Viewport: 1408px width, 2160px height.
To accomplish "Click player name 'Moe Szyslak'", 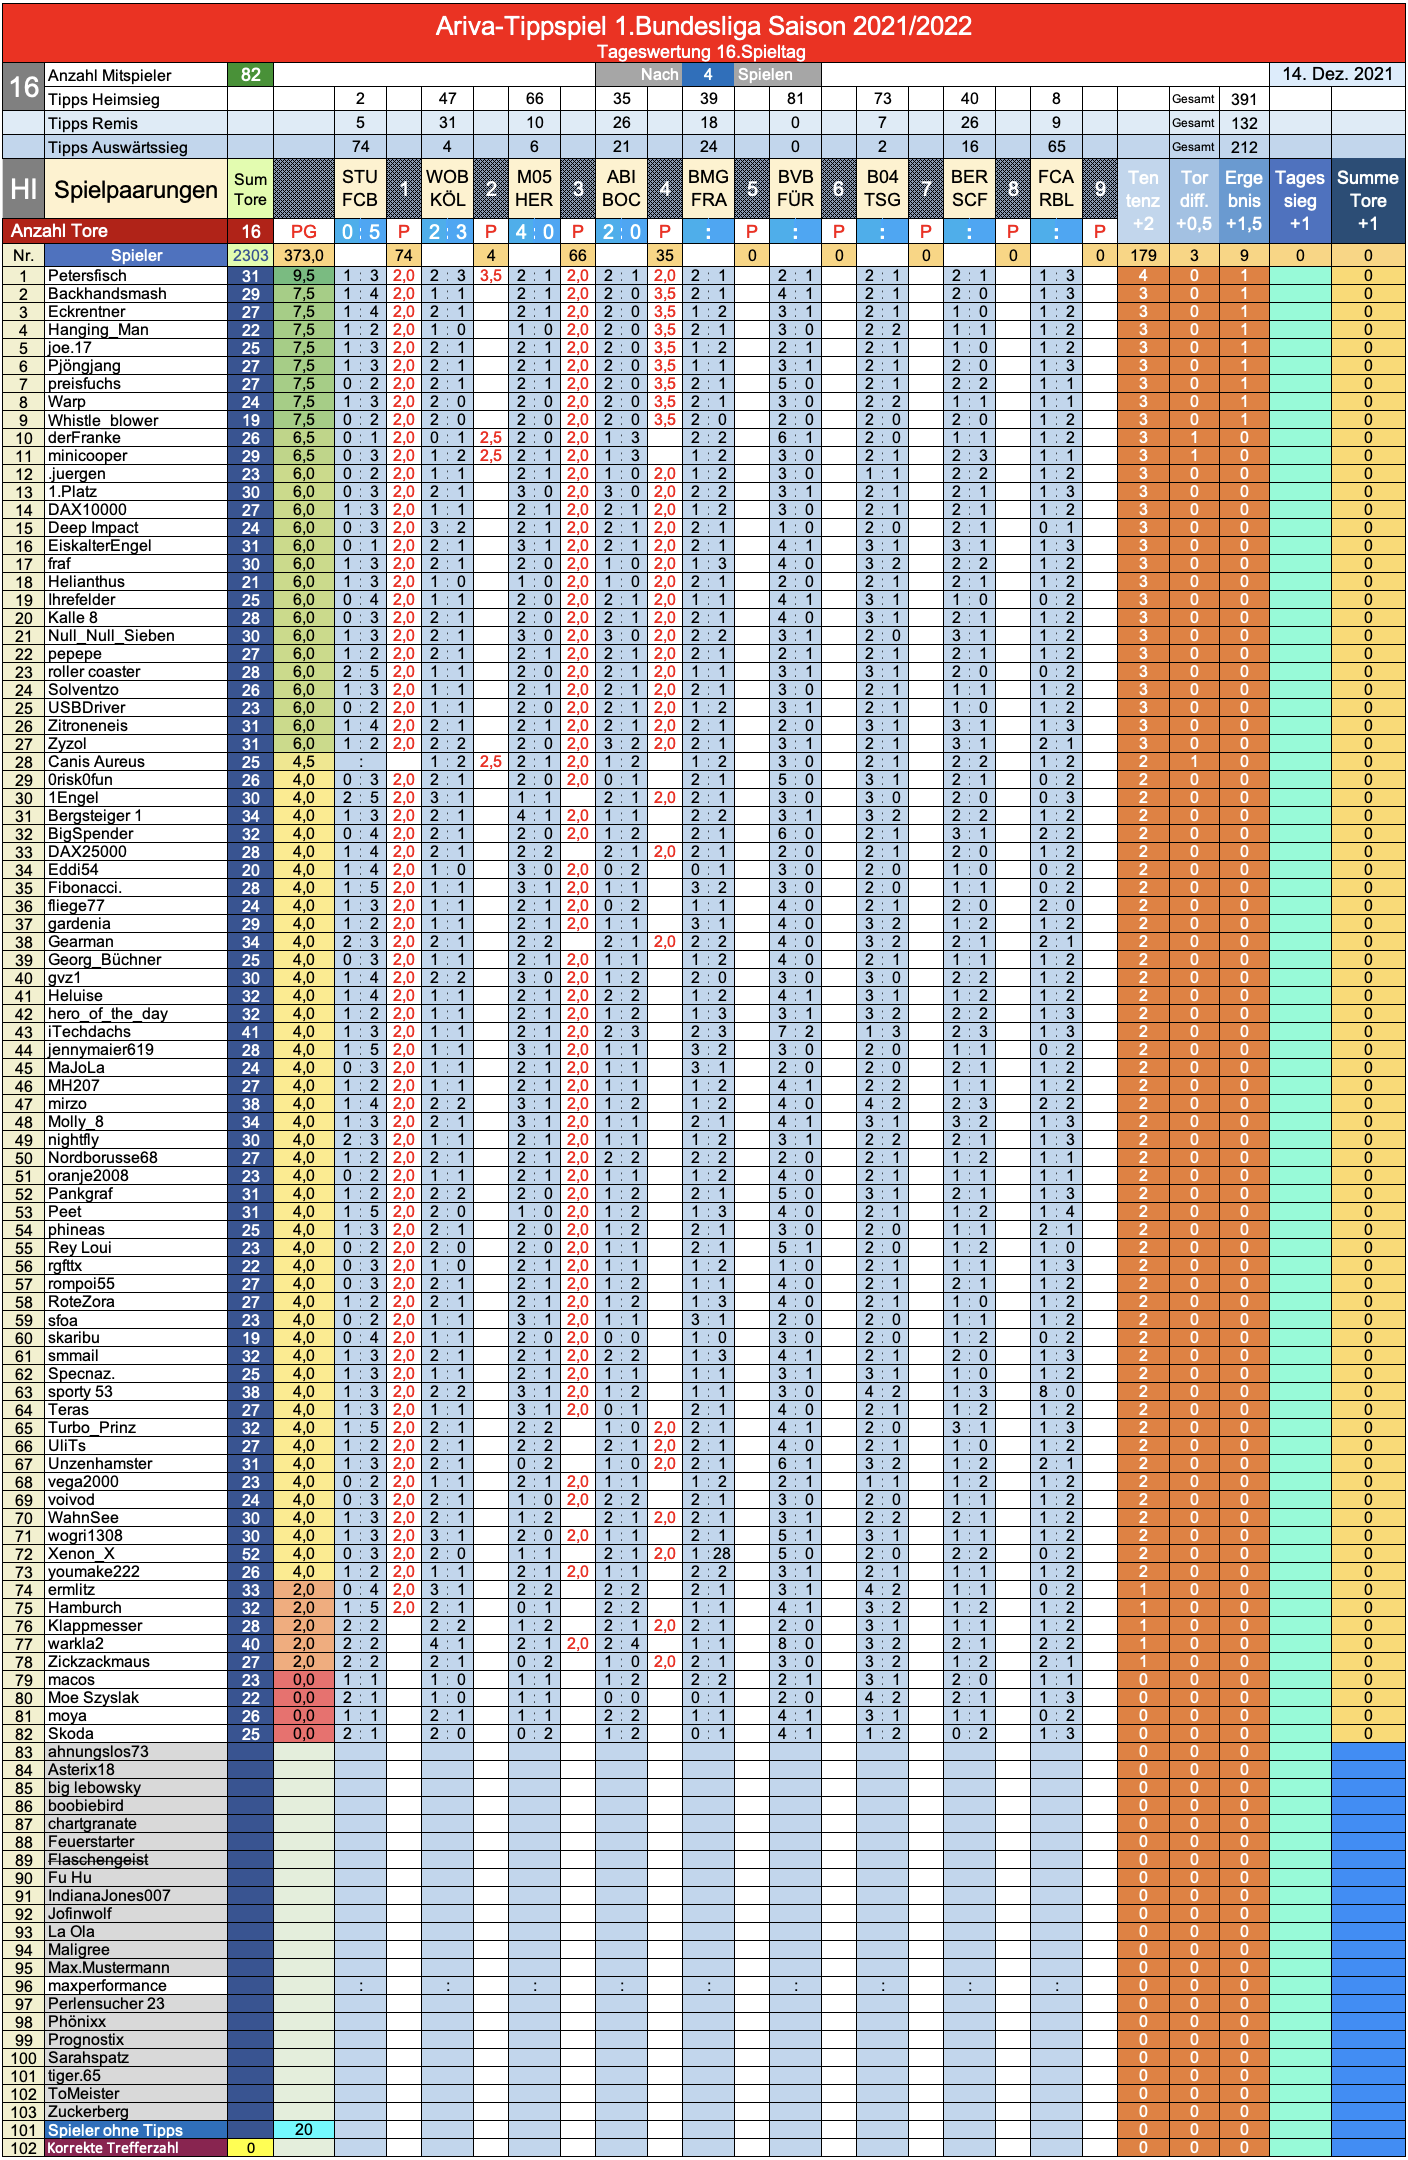I will (x=93, y=1698).
